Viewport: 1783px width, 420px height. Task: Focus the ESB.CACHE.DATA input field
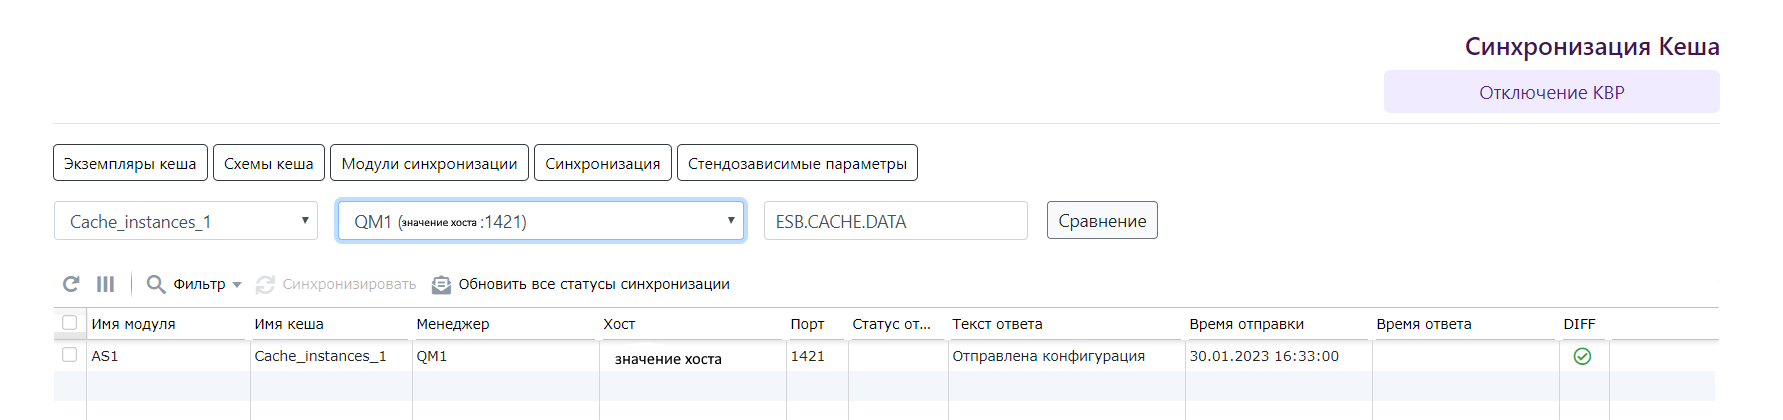coord(895,221)
